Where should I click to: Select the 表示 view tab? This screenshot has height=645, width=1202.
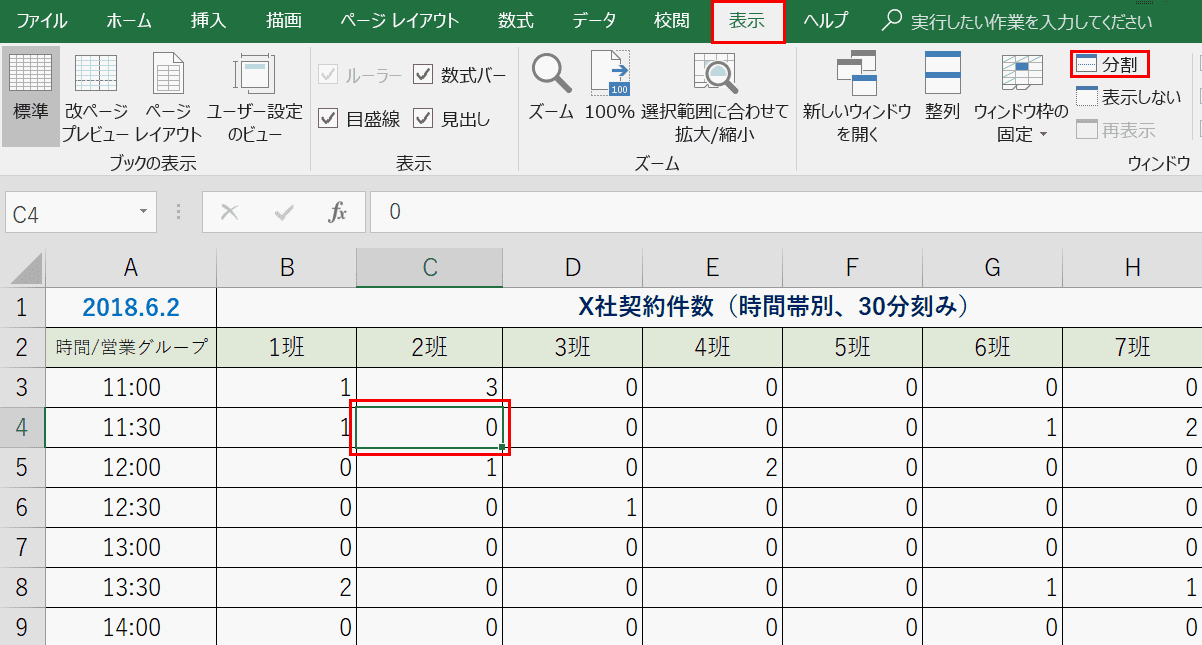[x=748, y=21]
